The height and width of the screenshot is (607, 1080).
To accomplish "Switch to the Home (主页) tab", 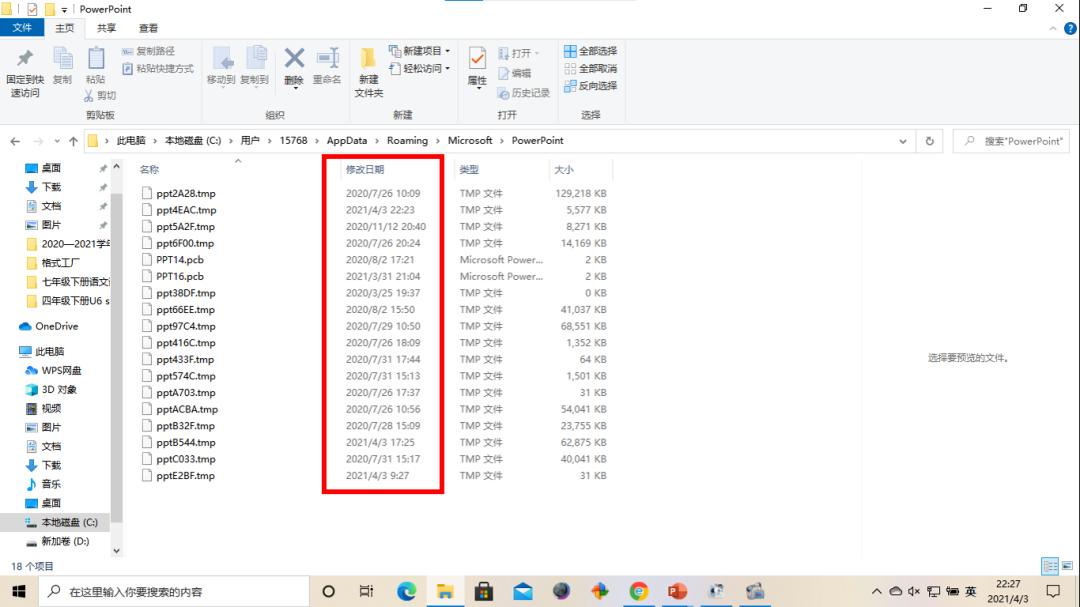I will 64,28.
